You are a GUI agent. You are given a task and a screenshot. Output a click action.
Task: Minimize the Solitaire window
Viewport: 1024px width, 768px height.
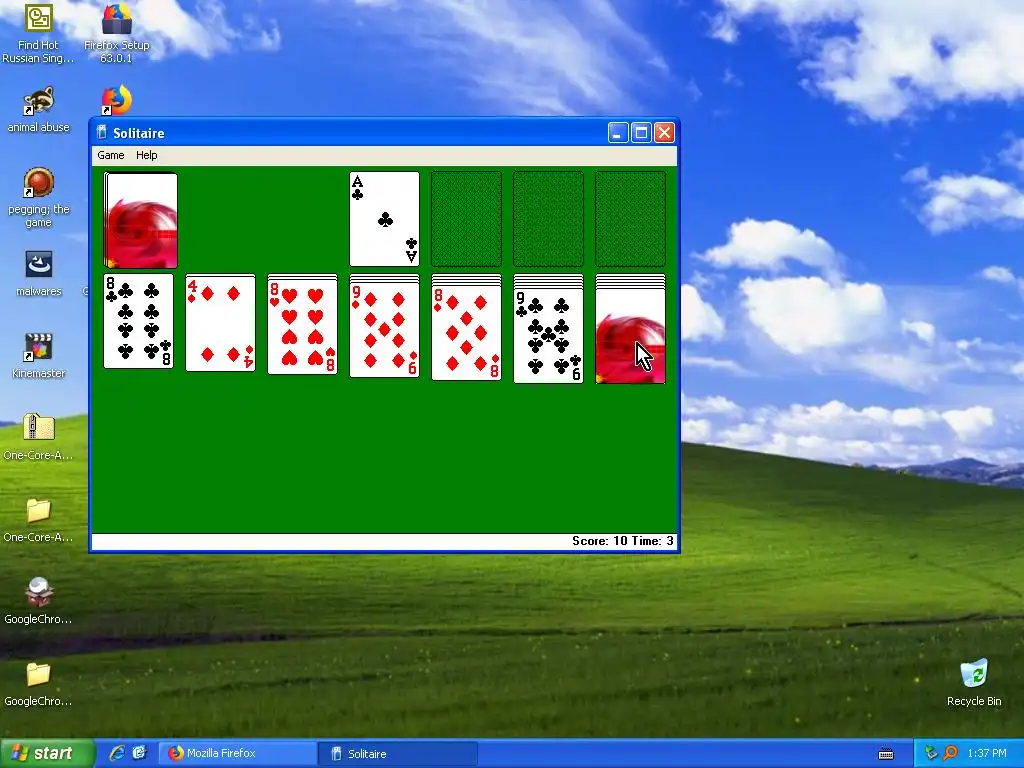tap(618, 133)
